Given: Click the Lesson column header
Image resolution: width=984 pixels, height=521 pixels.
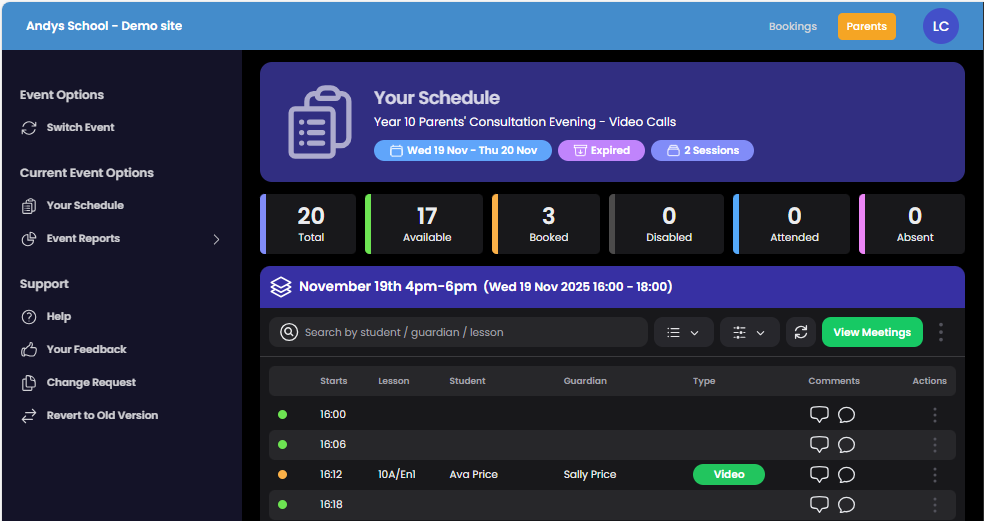Looking at the screenshot, I should click(393, 381).
